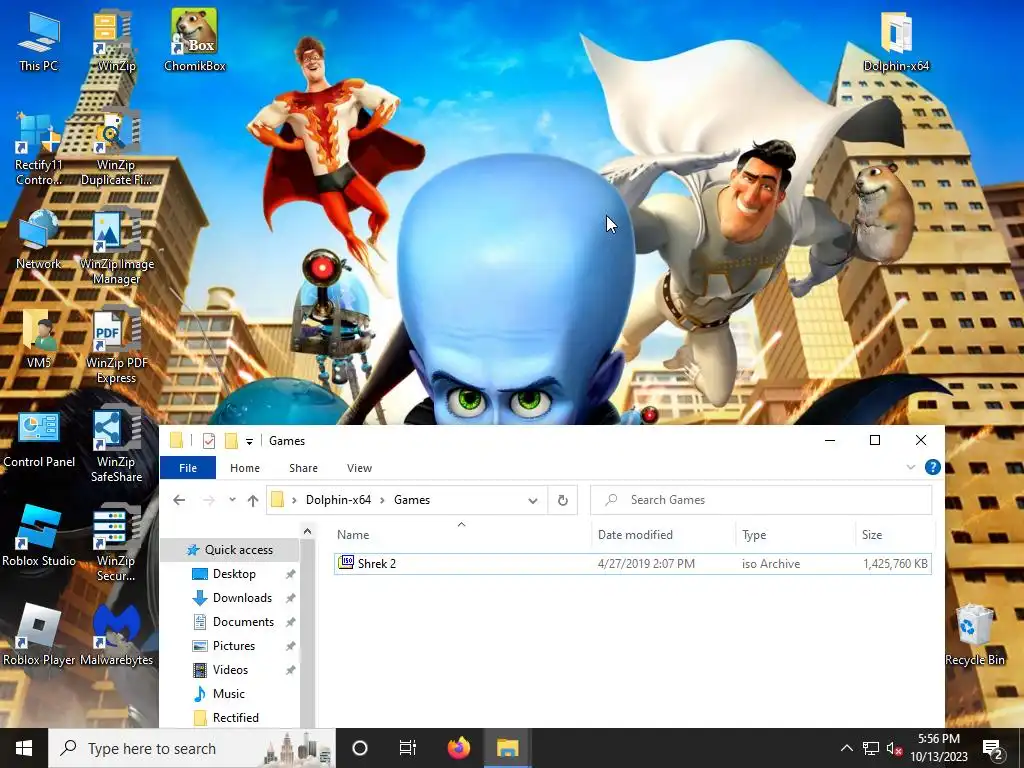Open Rectified folder in navigation pane

point(235,718)
